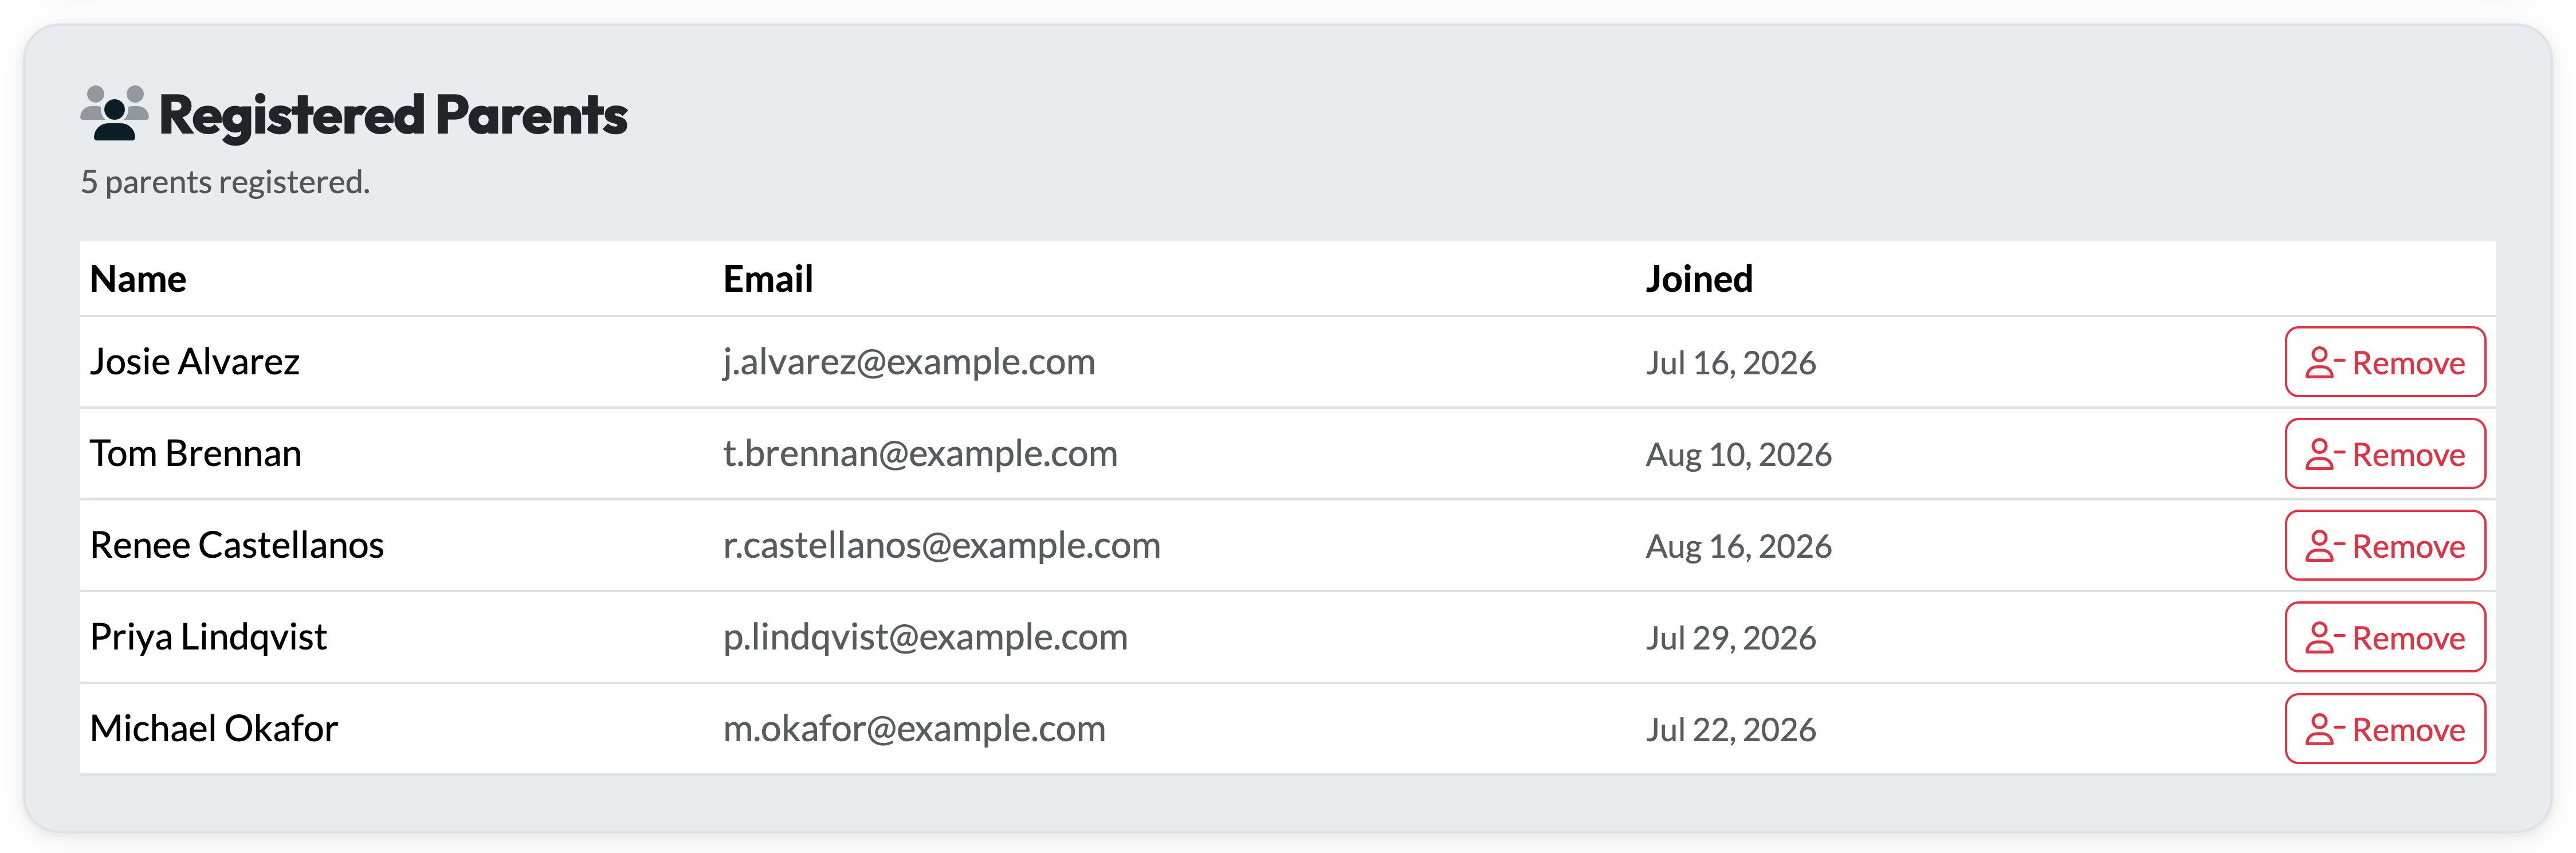Select the m.okafor@example.com email

[914, 729]
